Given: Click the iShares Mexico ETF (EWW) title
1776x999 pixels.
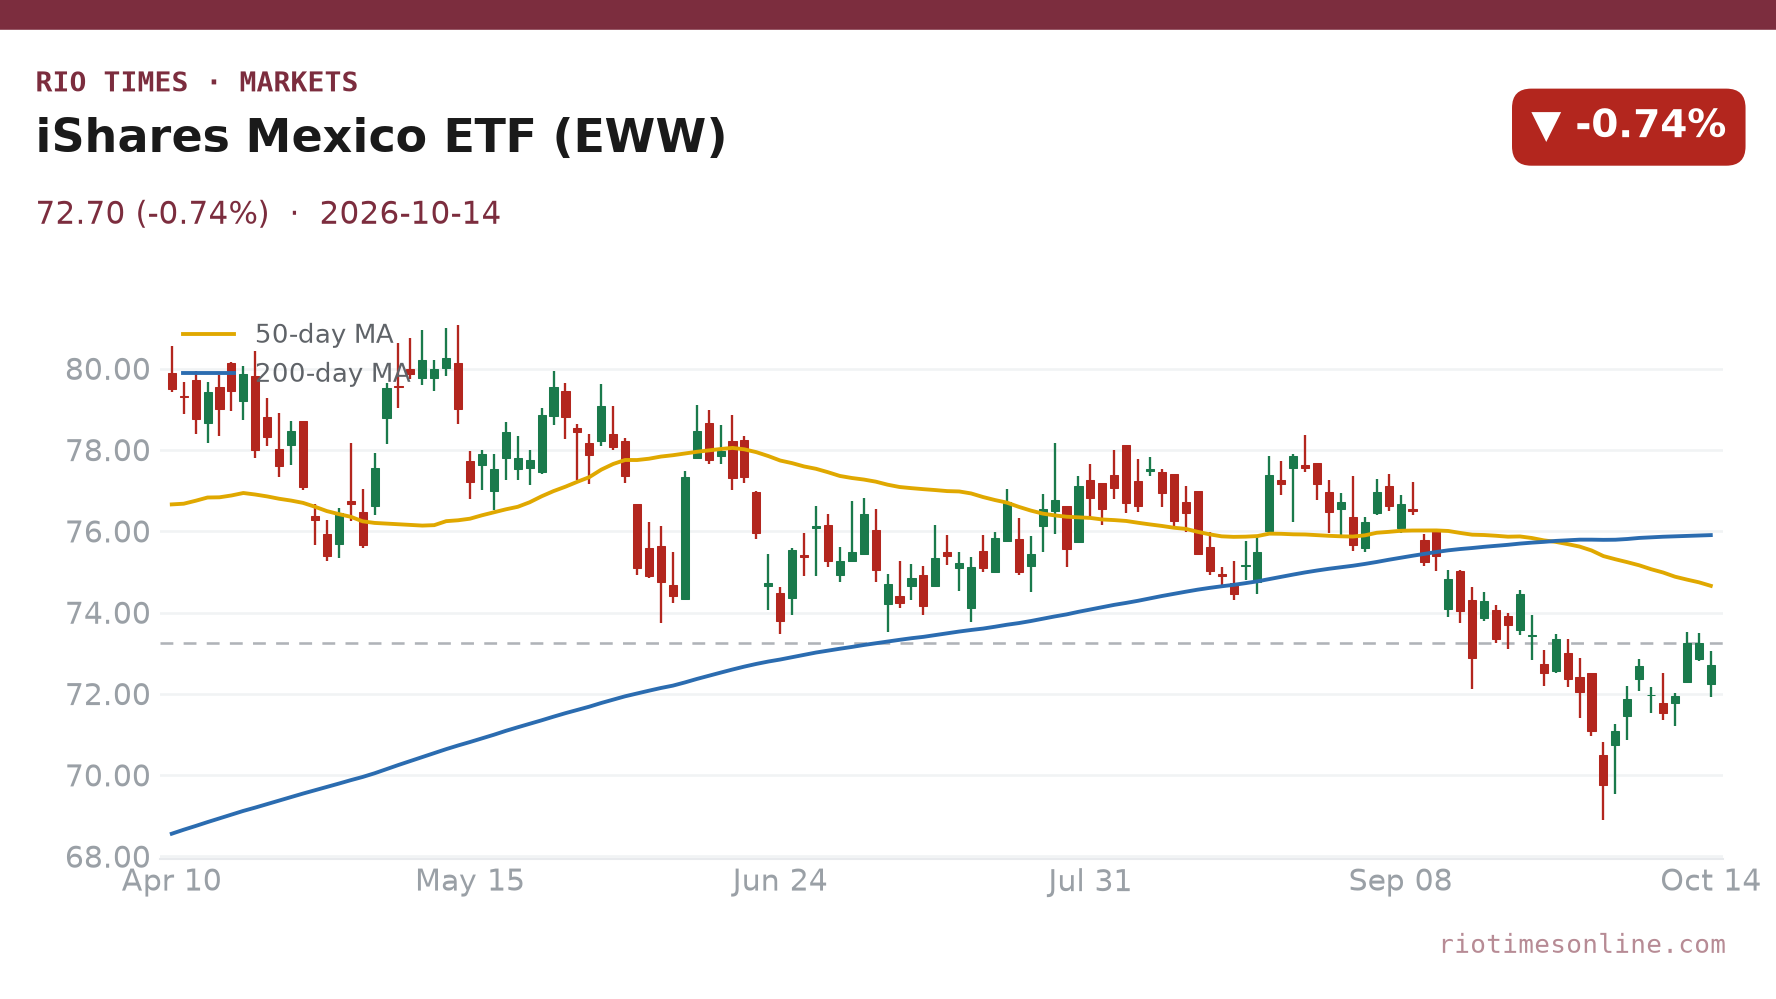Looking at the screenshot, I should click(381, 137).
